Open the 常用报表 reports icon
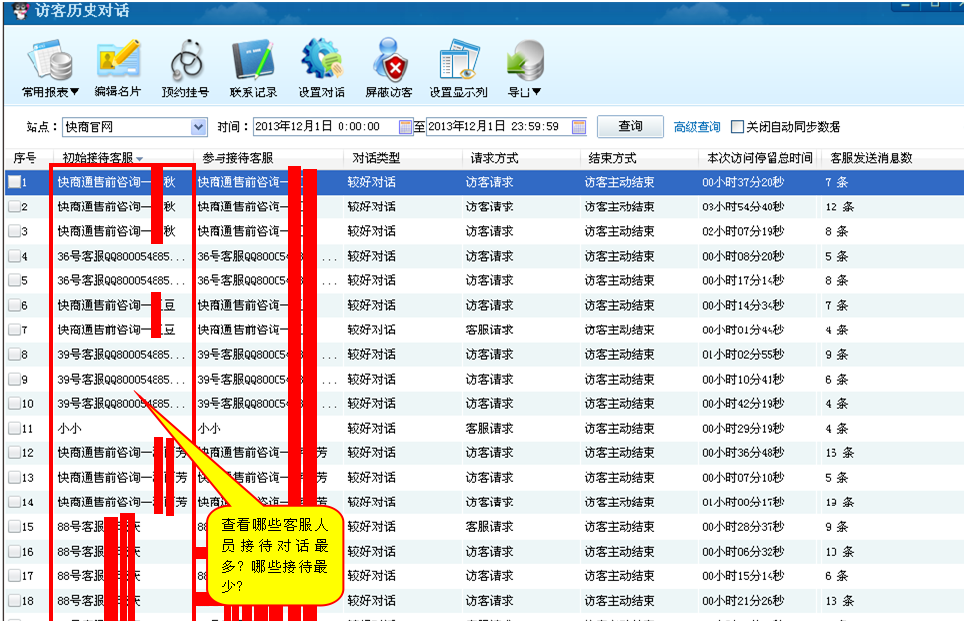This screenshot has width=964, height=621. (50, 62)
